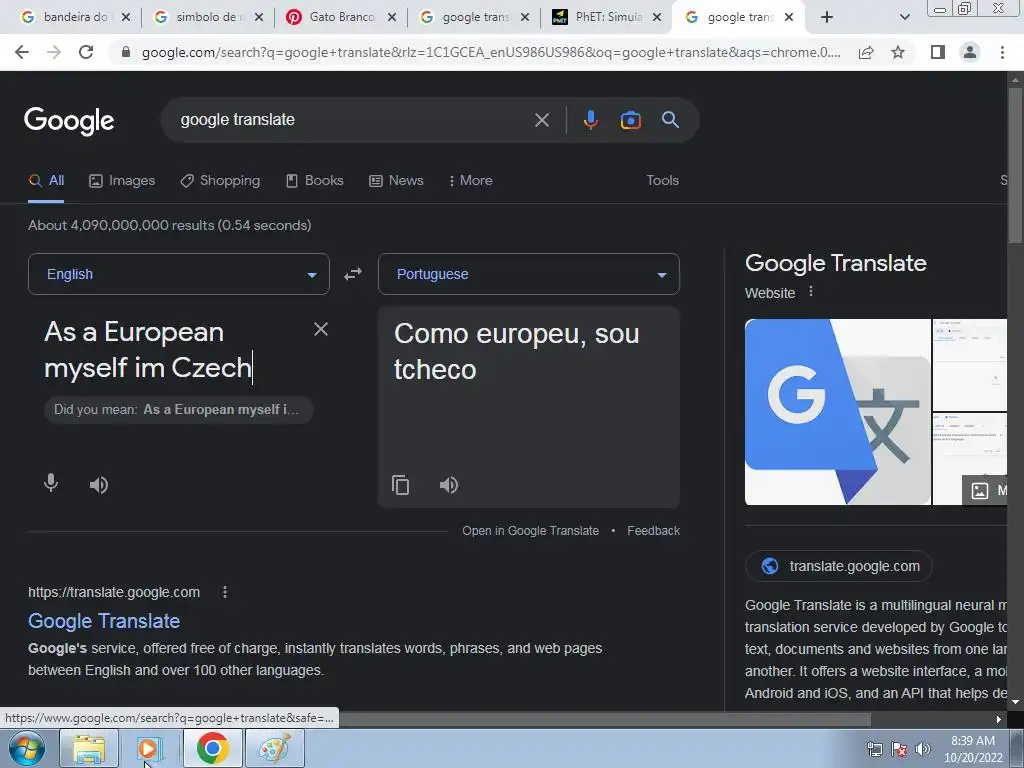Go to Google logo homepage
The width and height of the screenshot is (1024, 768).
(x=69, y=121)
